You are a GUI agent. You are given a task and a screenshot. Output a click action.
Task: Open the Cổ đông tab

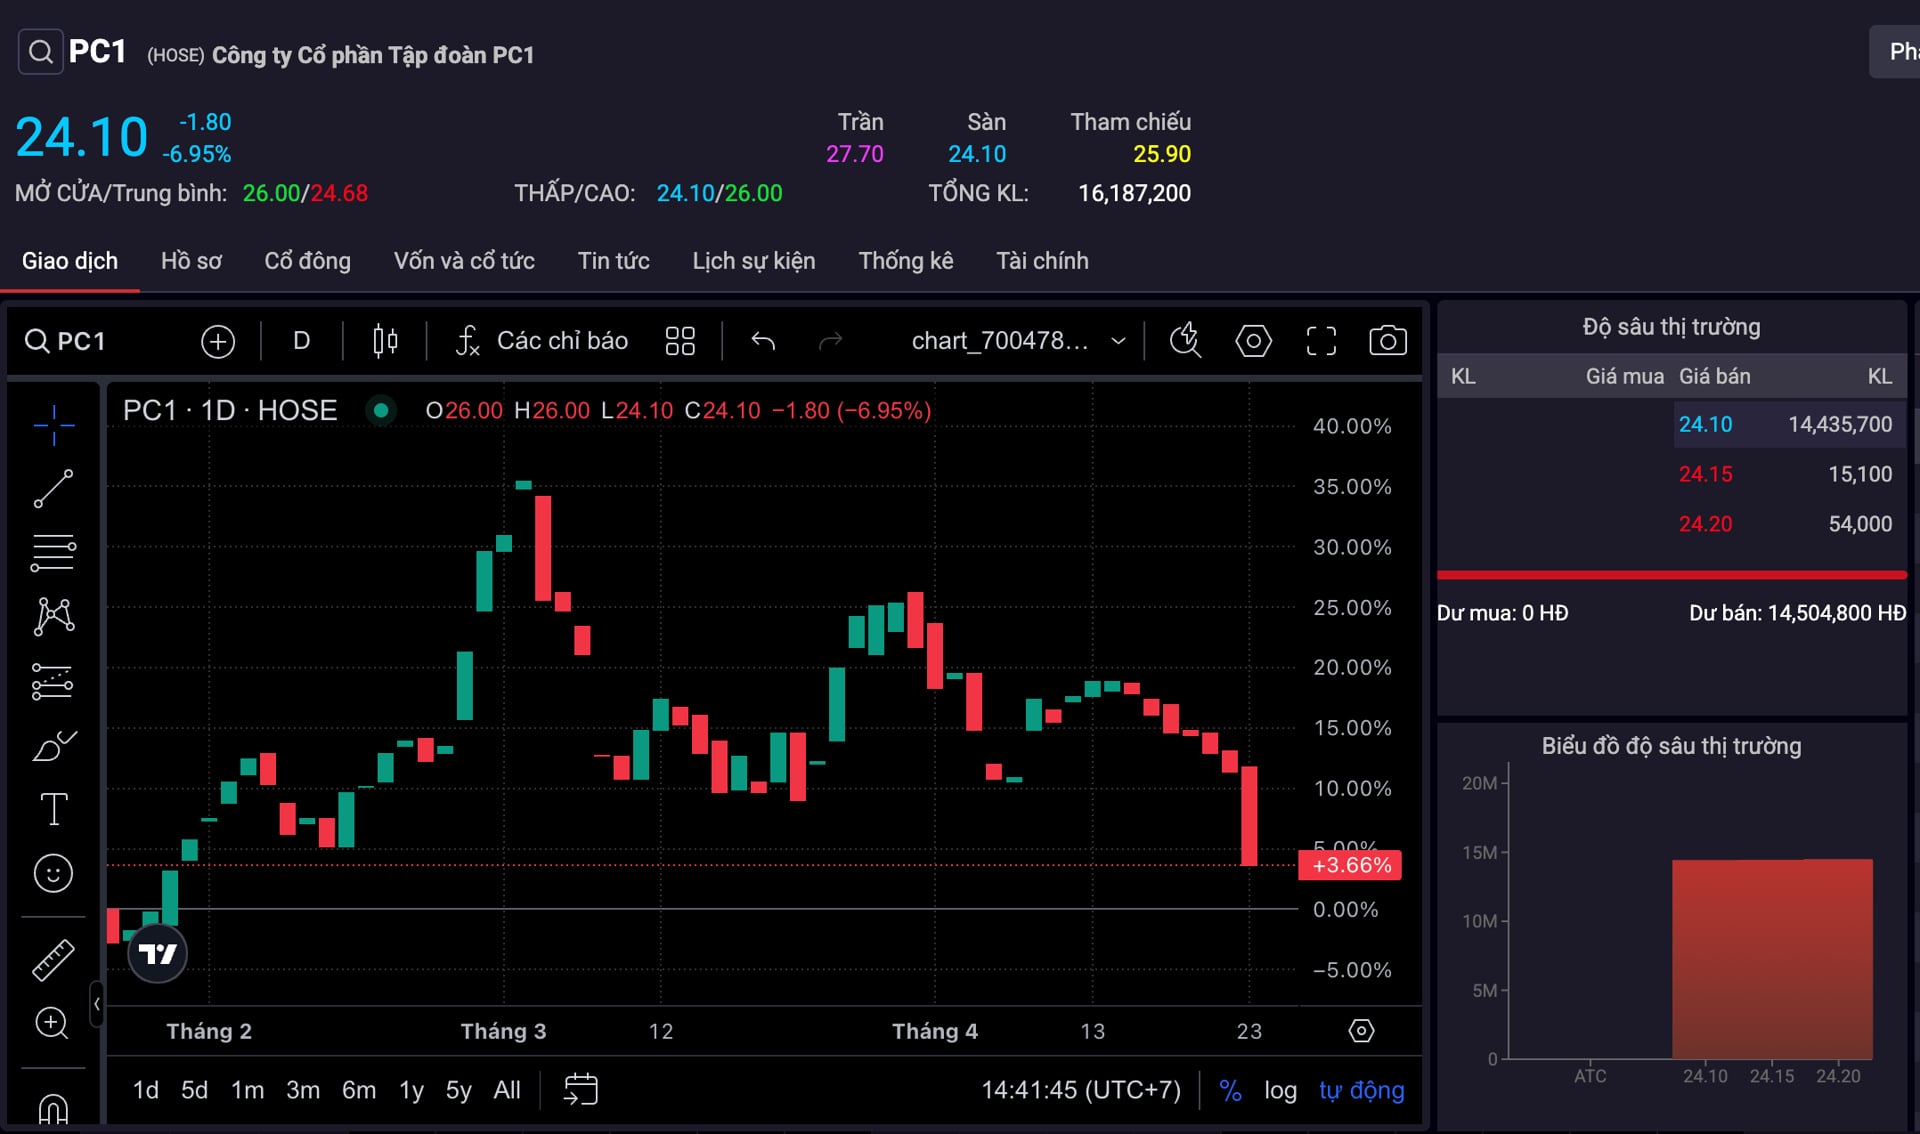[x=307, y=261]
